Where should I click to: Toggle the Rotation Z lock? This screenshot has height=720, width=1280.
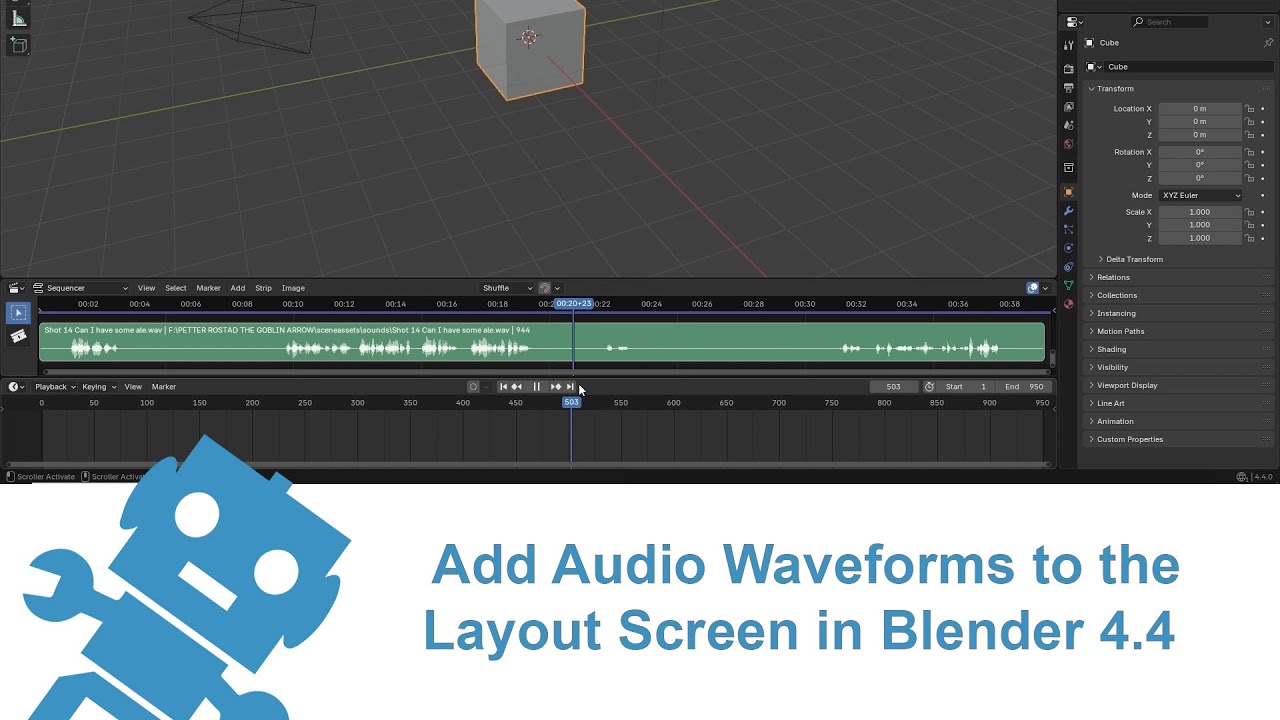tap(1249, 178)
